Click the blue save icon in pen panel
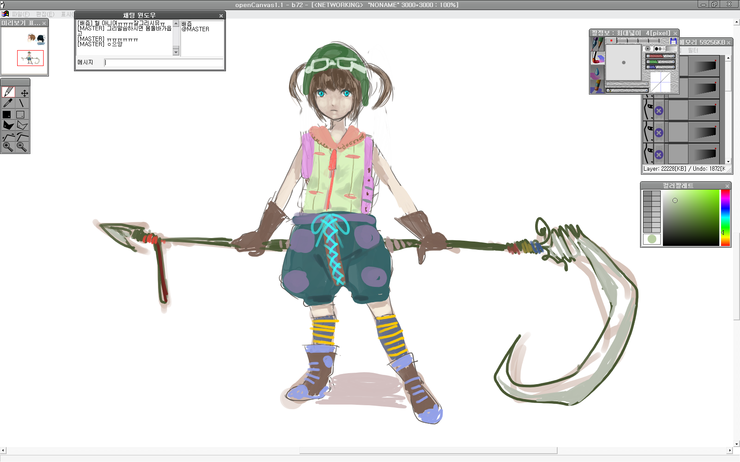This screenshot has width=740, height=462. pos(673,41)
